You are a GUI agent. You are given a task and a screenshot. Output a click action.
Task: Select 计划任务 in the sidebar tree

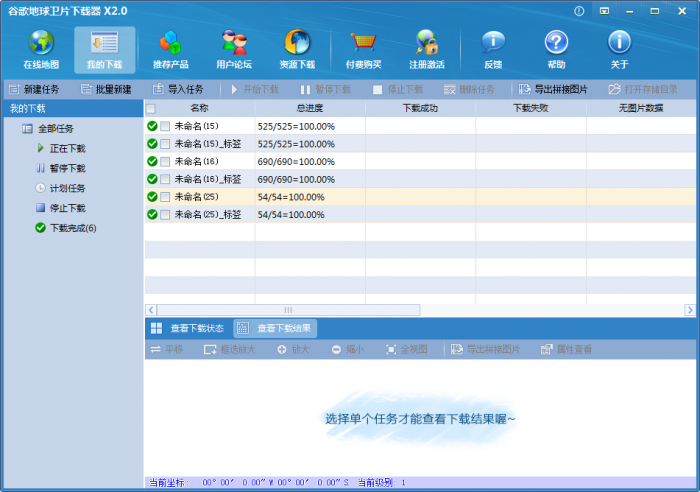point(61,188)
